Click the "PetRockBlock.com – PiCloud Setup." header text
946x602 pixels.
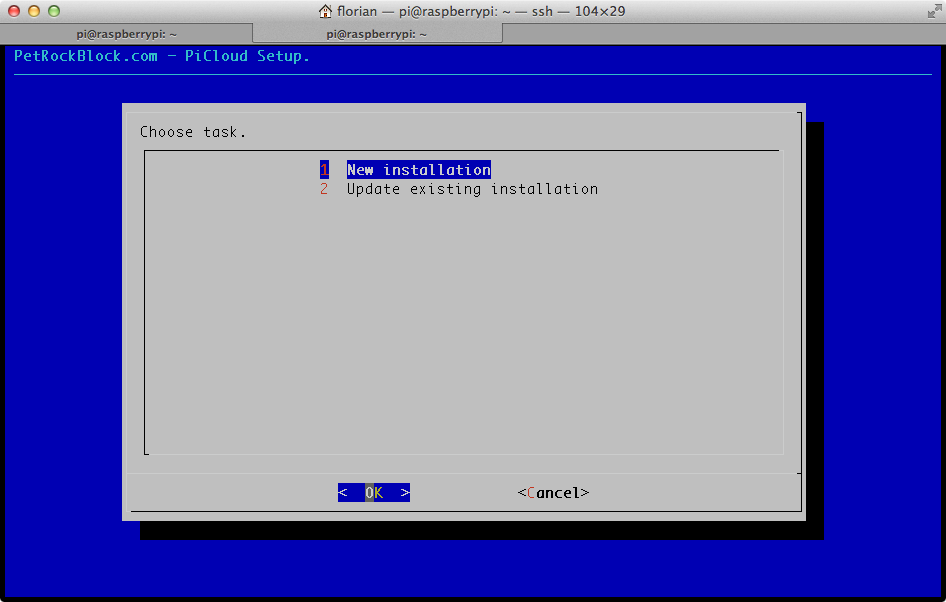click(x=162, y=56)
